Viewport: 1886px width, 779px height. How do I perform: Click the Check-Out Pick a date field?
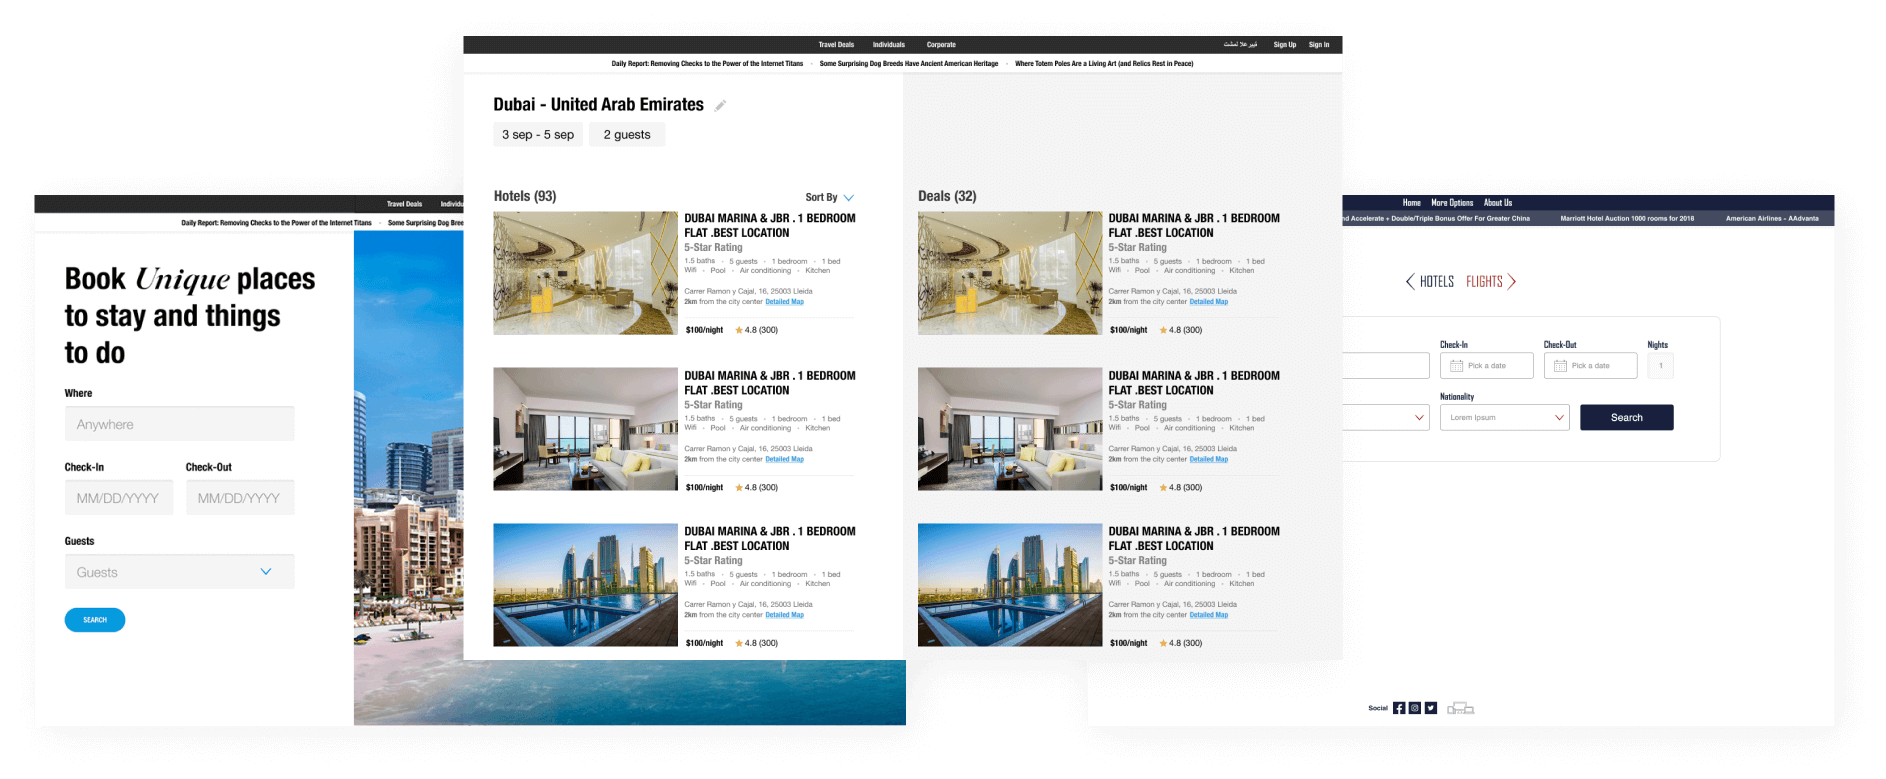[x=1591, y=366]
